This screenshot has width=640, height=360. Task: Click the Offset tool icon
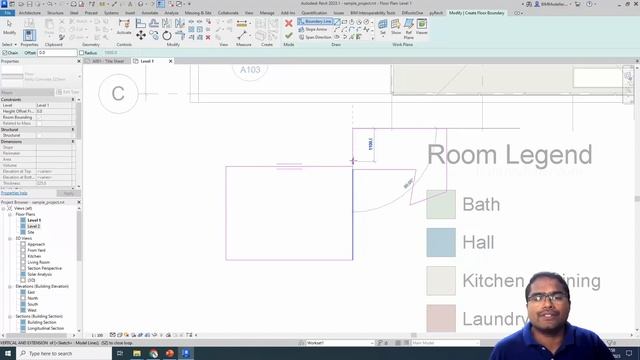point(154,23)
